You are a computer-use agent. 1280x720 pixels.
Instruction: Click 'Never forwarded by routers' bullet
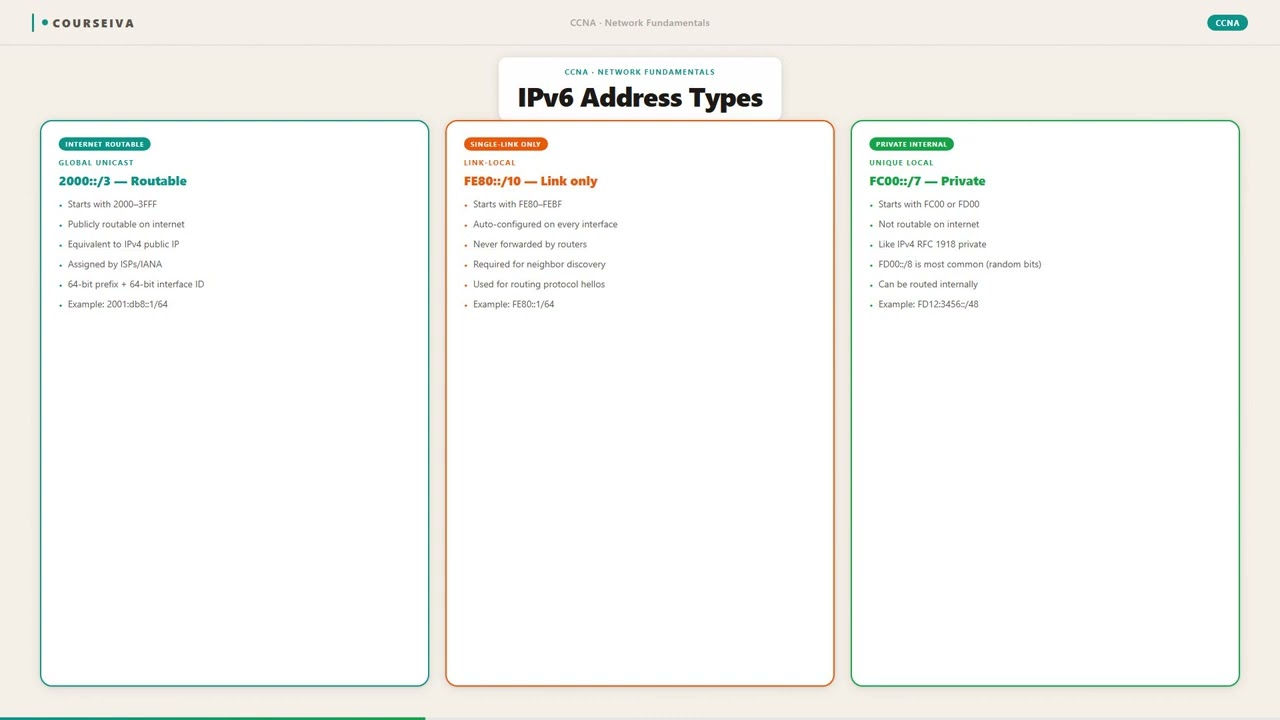[530, 244]
